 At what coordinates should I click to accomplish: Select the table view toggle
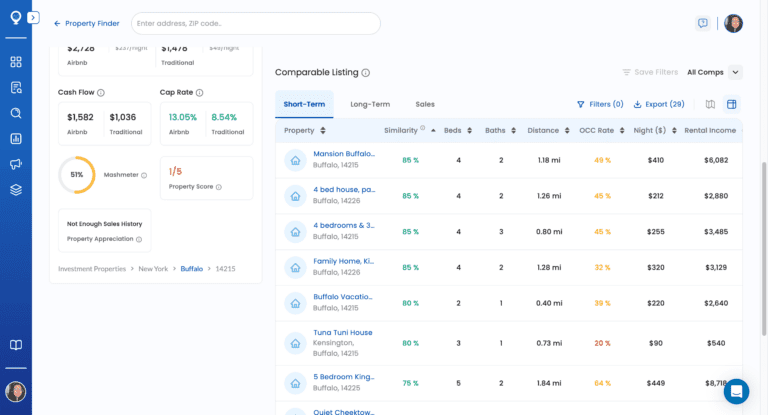point(731,104)
